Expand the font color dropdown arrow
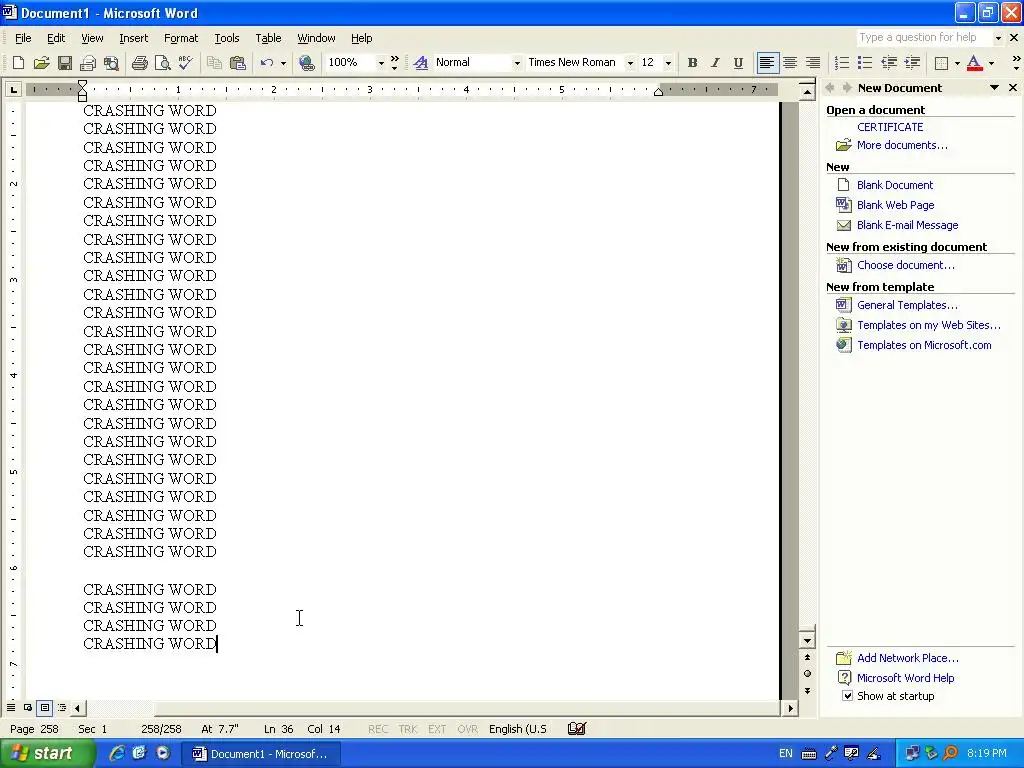 [x=991, y=63]
